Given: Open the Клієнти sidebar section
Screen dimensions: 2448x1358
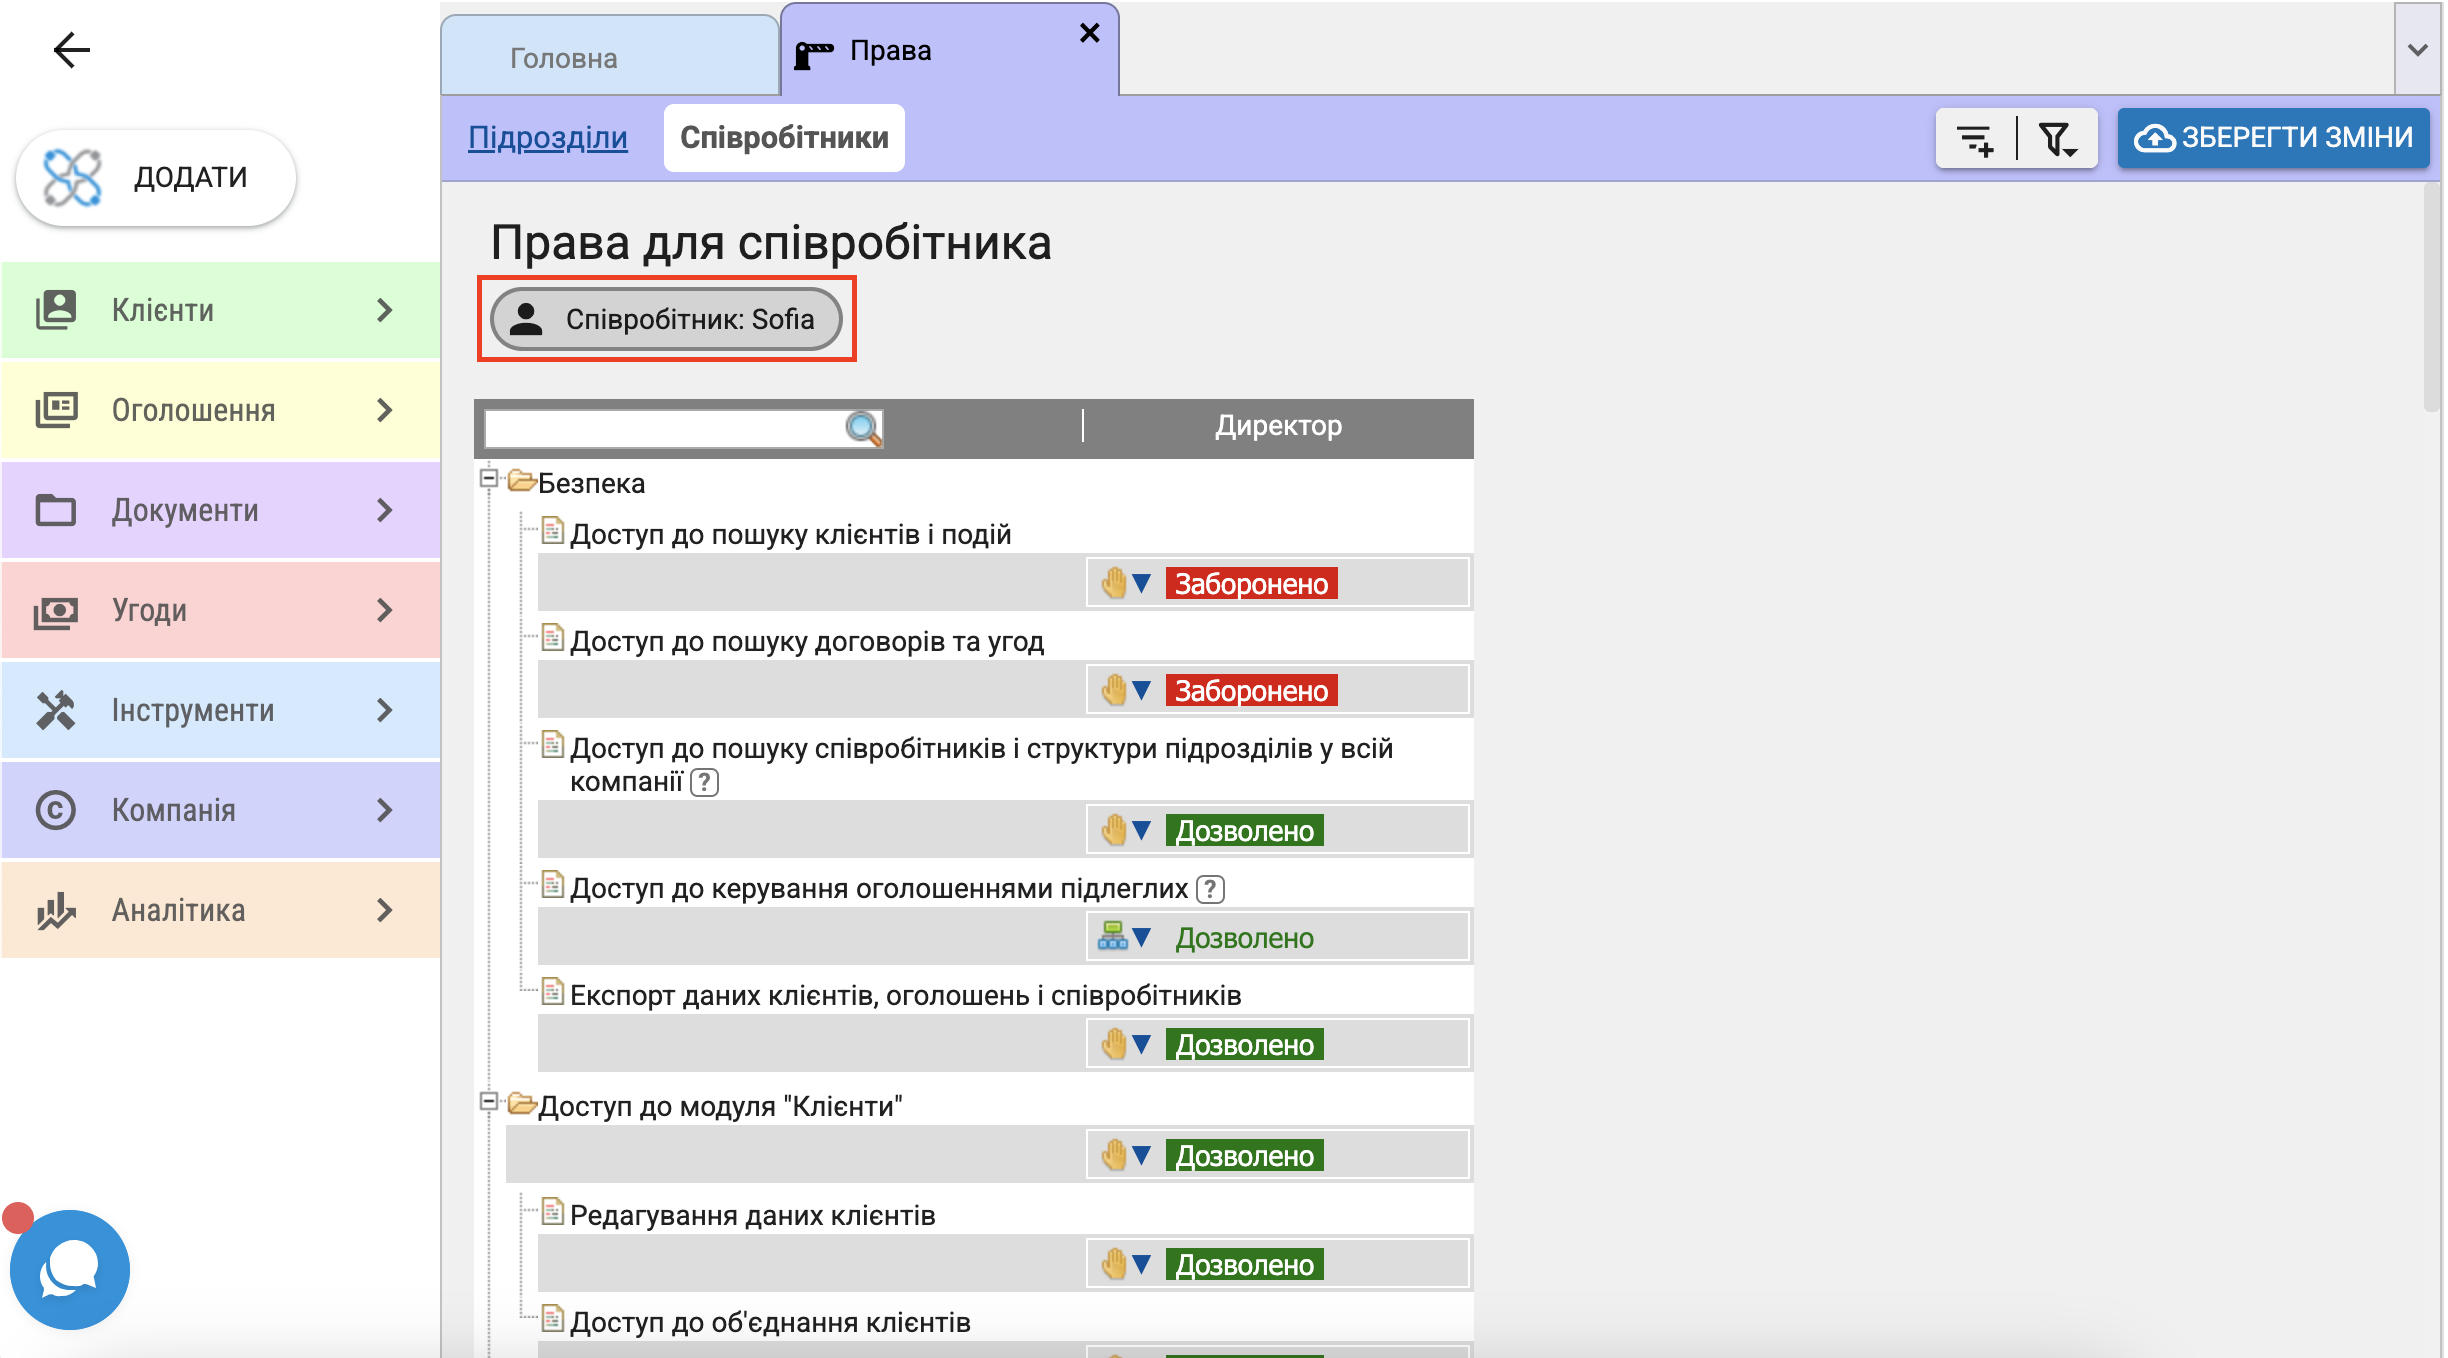Looking at the screenshot, I should coord(220,310).
